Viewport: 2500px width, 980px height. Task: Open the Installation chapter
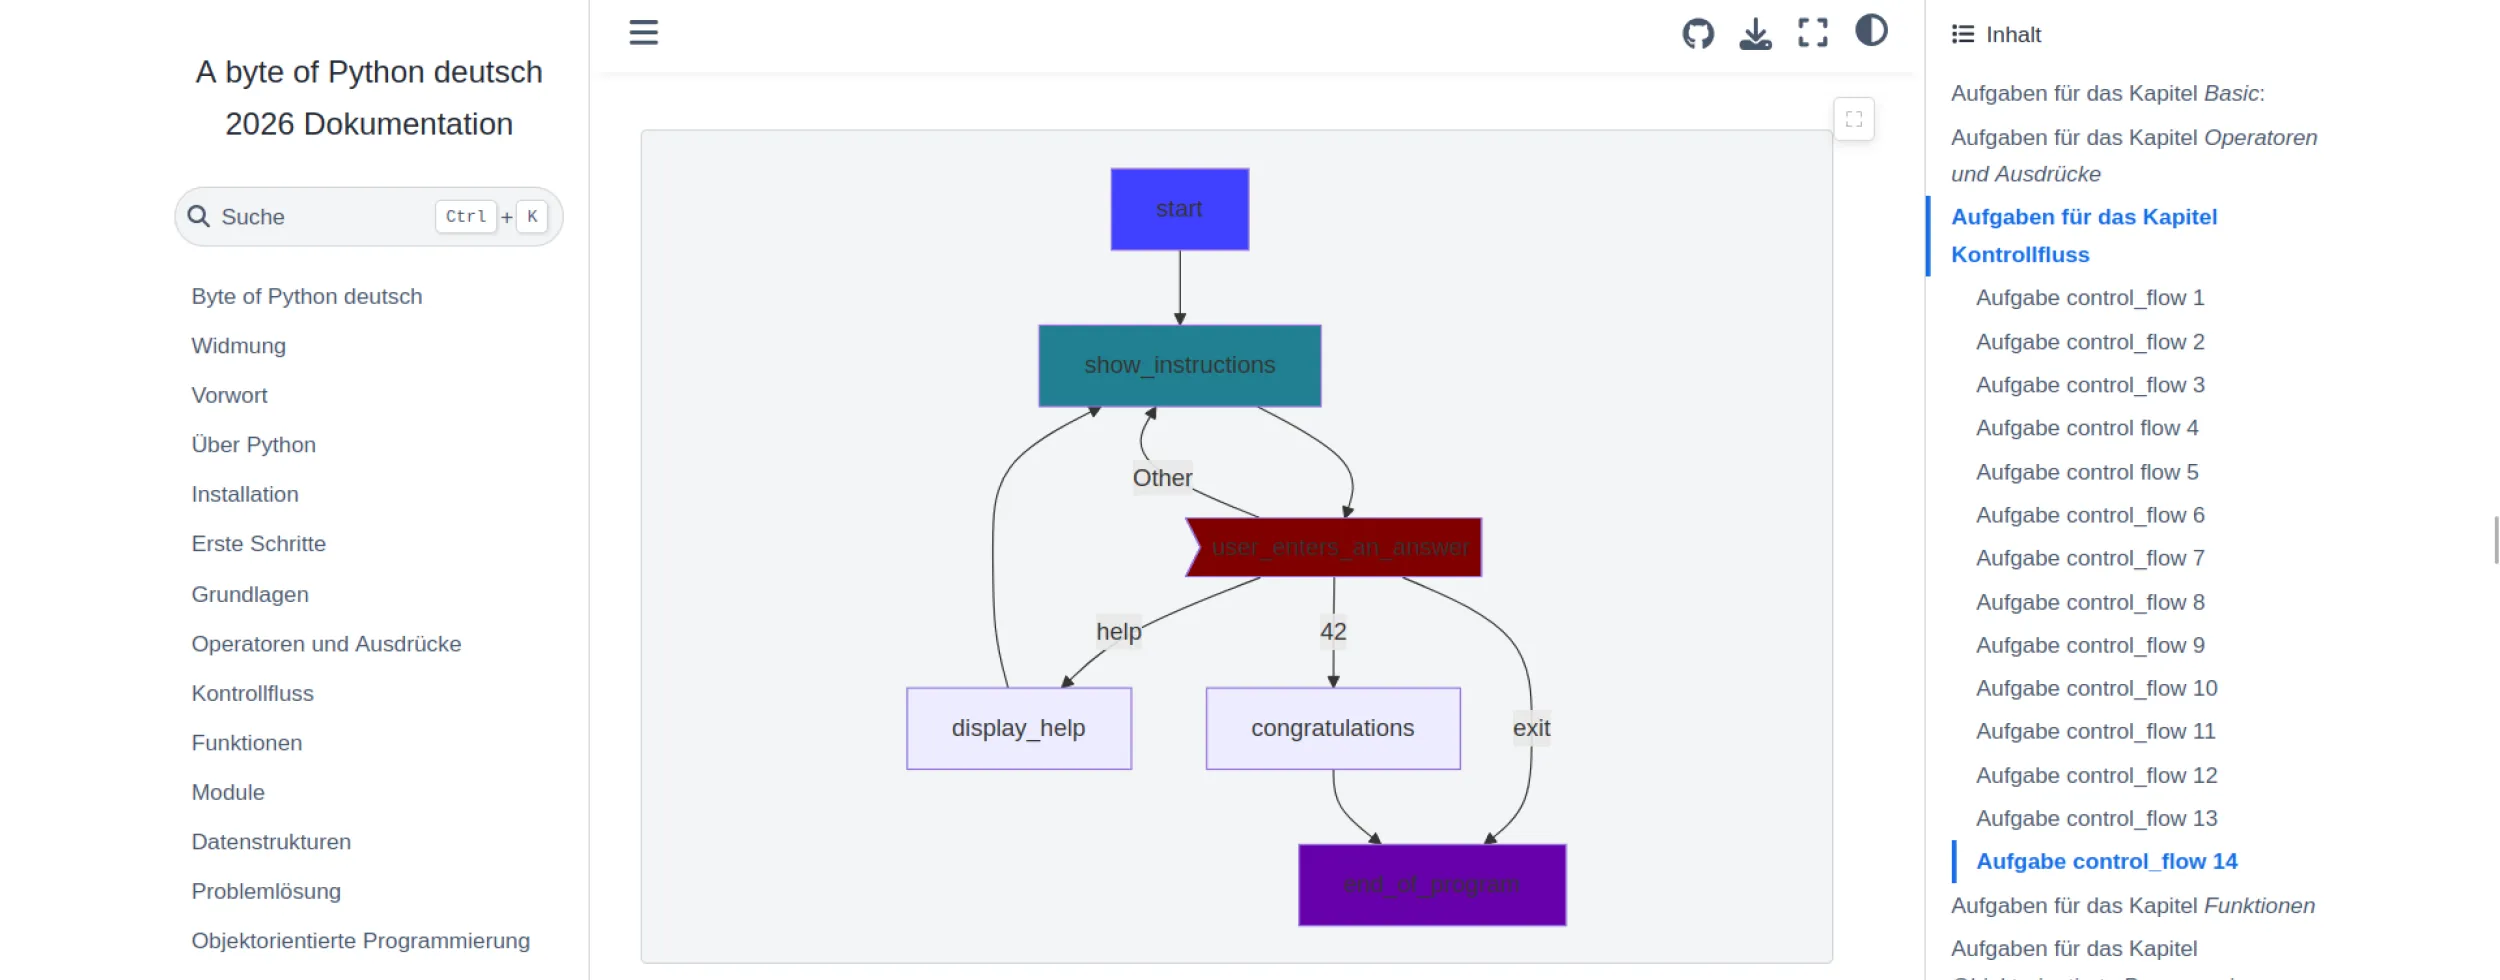(245, 494)
